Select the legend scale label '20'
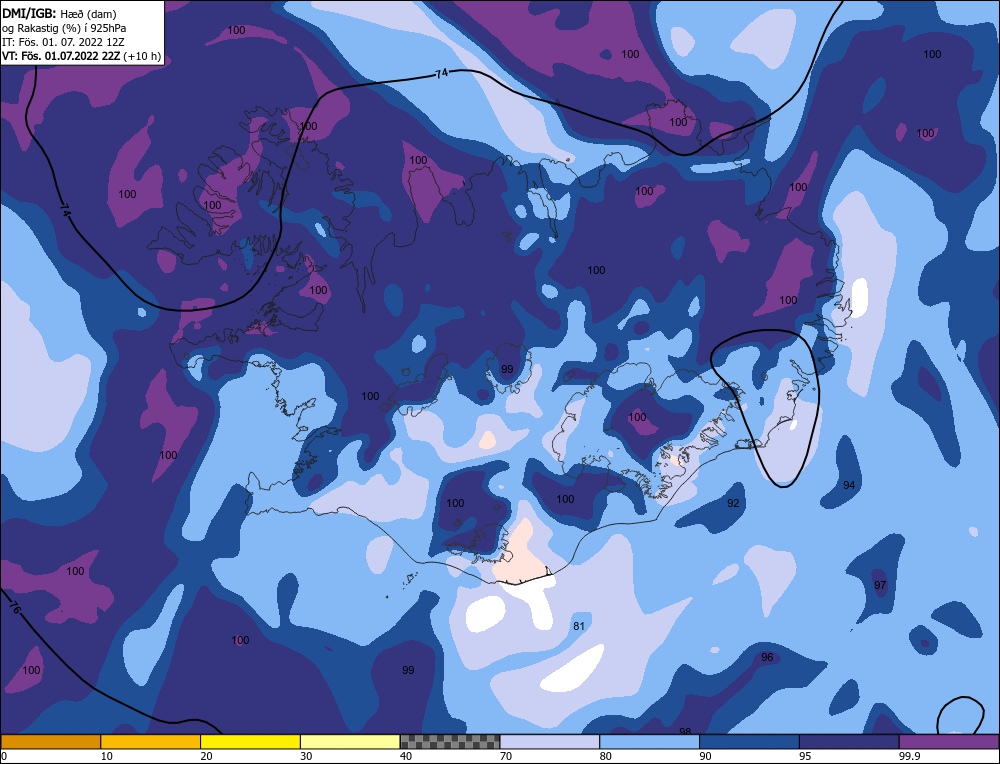Screen dimensions: 1000x764 [x=206, y=756]
